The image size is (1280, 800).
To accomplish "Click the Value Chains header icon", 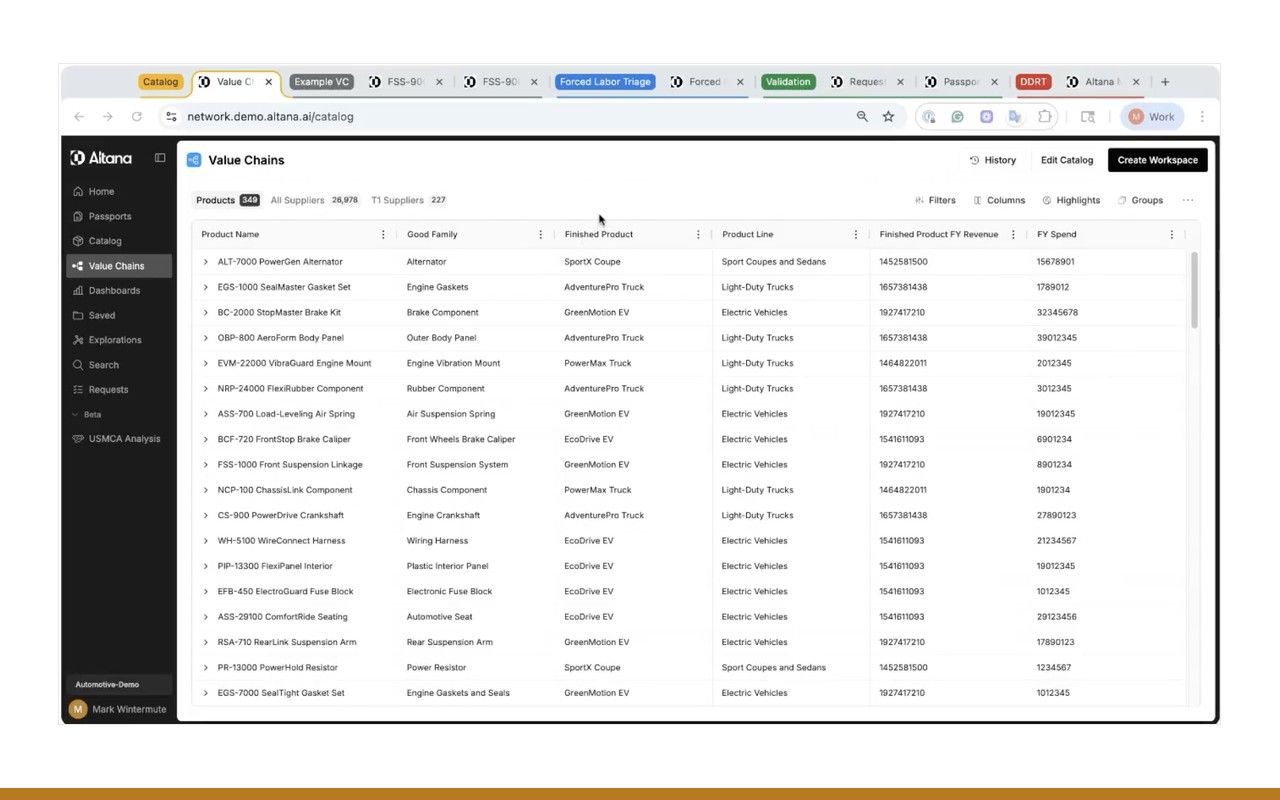I will click(x=194, y=160).
